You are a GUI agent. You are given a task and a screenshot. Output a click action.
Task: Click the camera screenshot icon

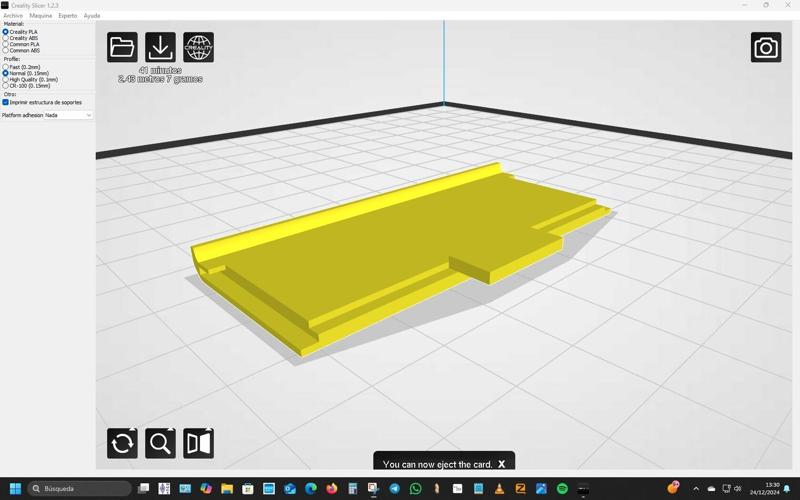pos(766,47)
